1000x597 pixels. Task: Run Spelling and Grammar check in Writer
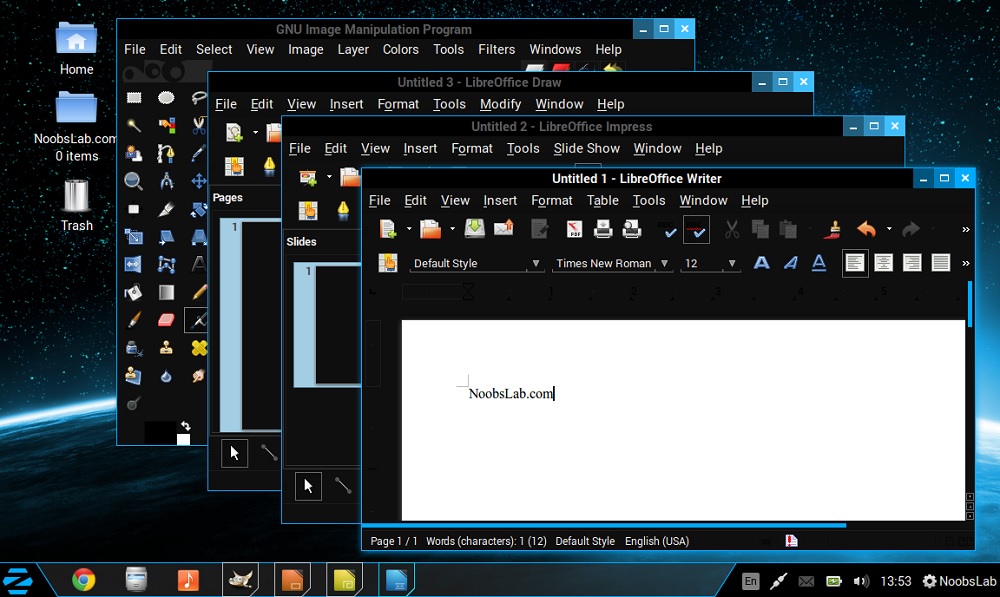(667, 229)
